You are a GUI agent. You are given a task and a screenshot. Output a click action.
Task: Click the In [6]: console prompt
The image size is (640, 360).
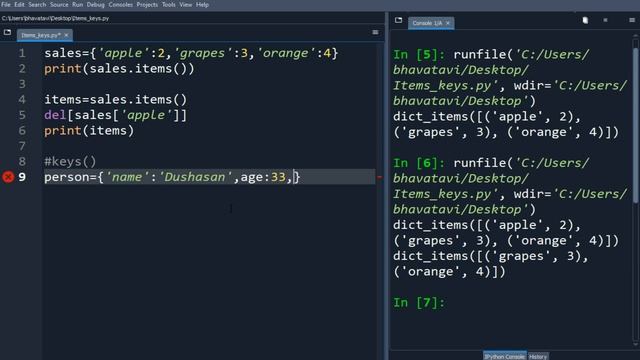tap(419, 163)
